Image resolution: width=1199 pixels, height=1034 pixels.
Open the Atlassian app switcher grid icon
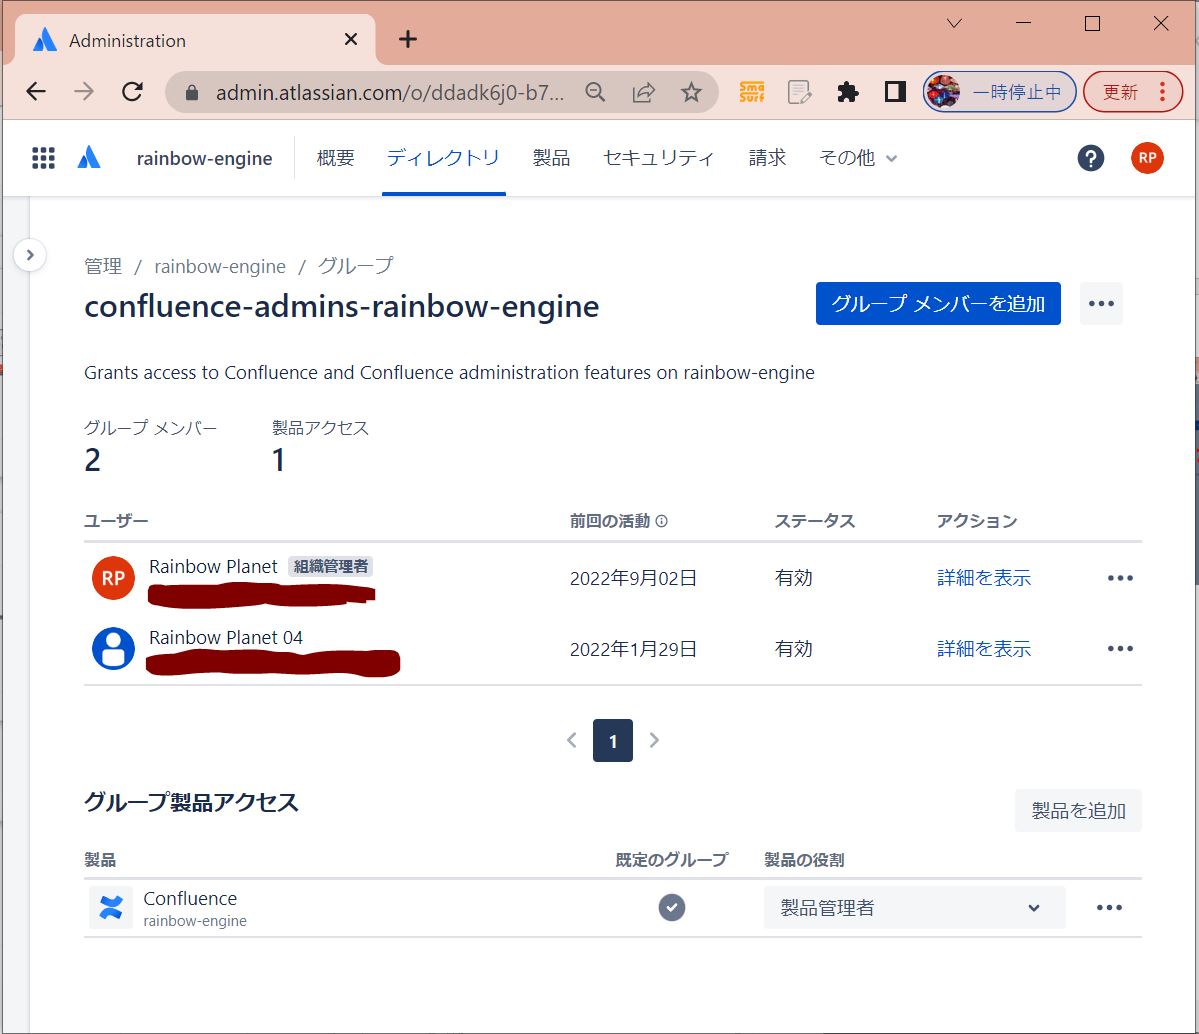[43, 158]
